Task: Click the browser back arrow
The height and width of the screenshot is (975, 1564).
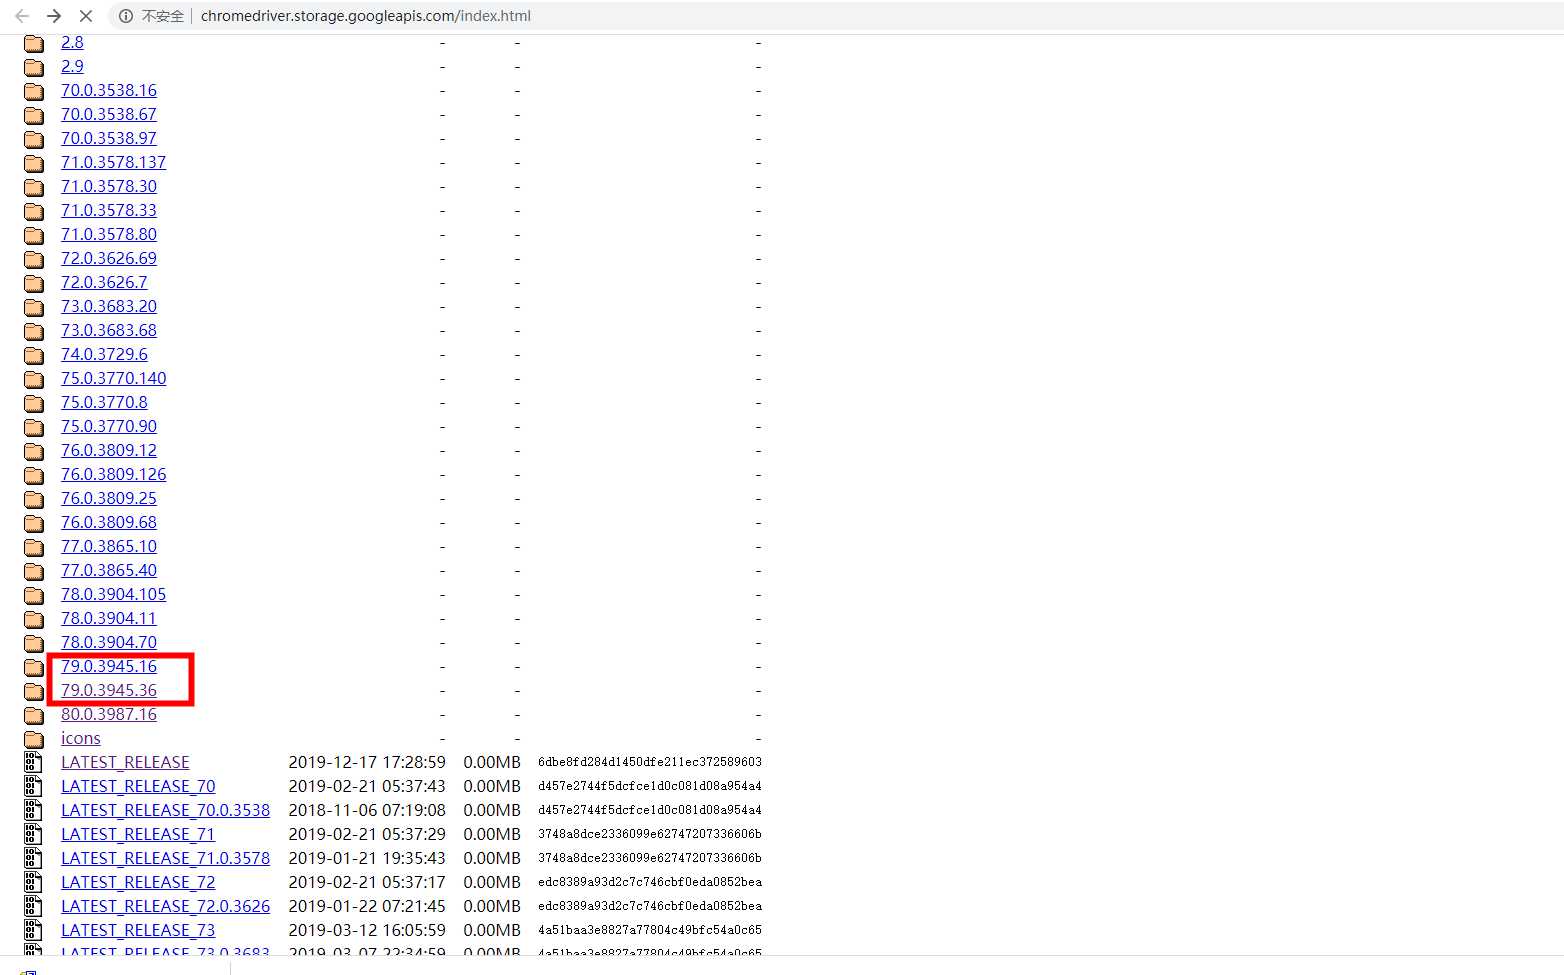Action: pyautogui.click(x=22, y=16)
